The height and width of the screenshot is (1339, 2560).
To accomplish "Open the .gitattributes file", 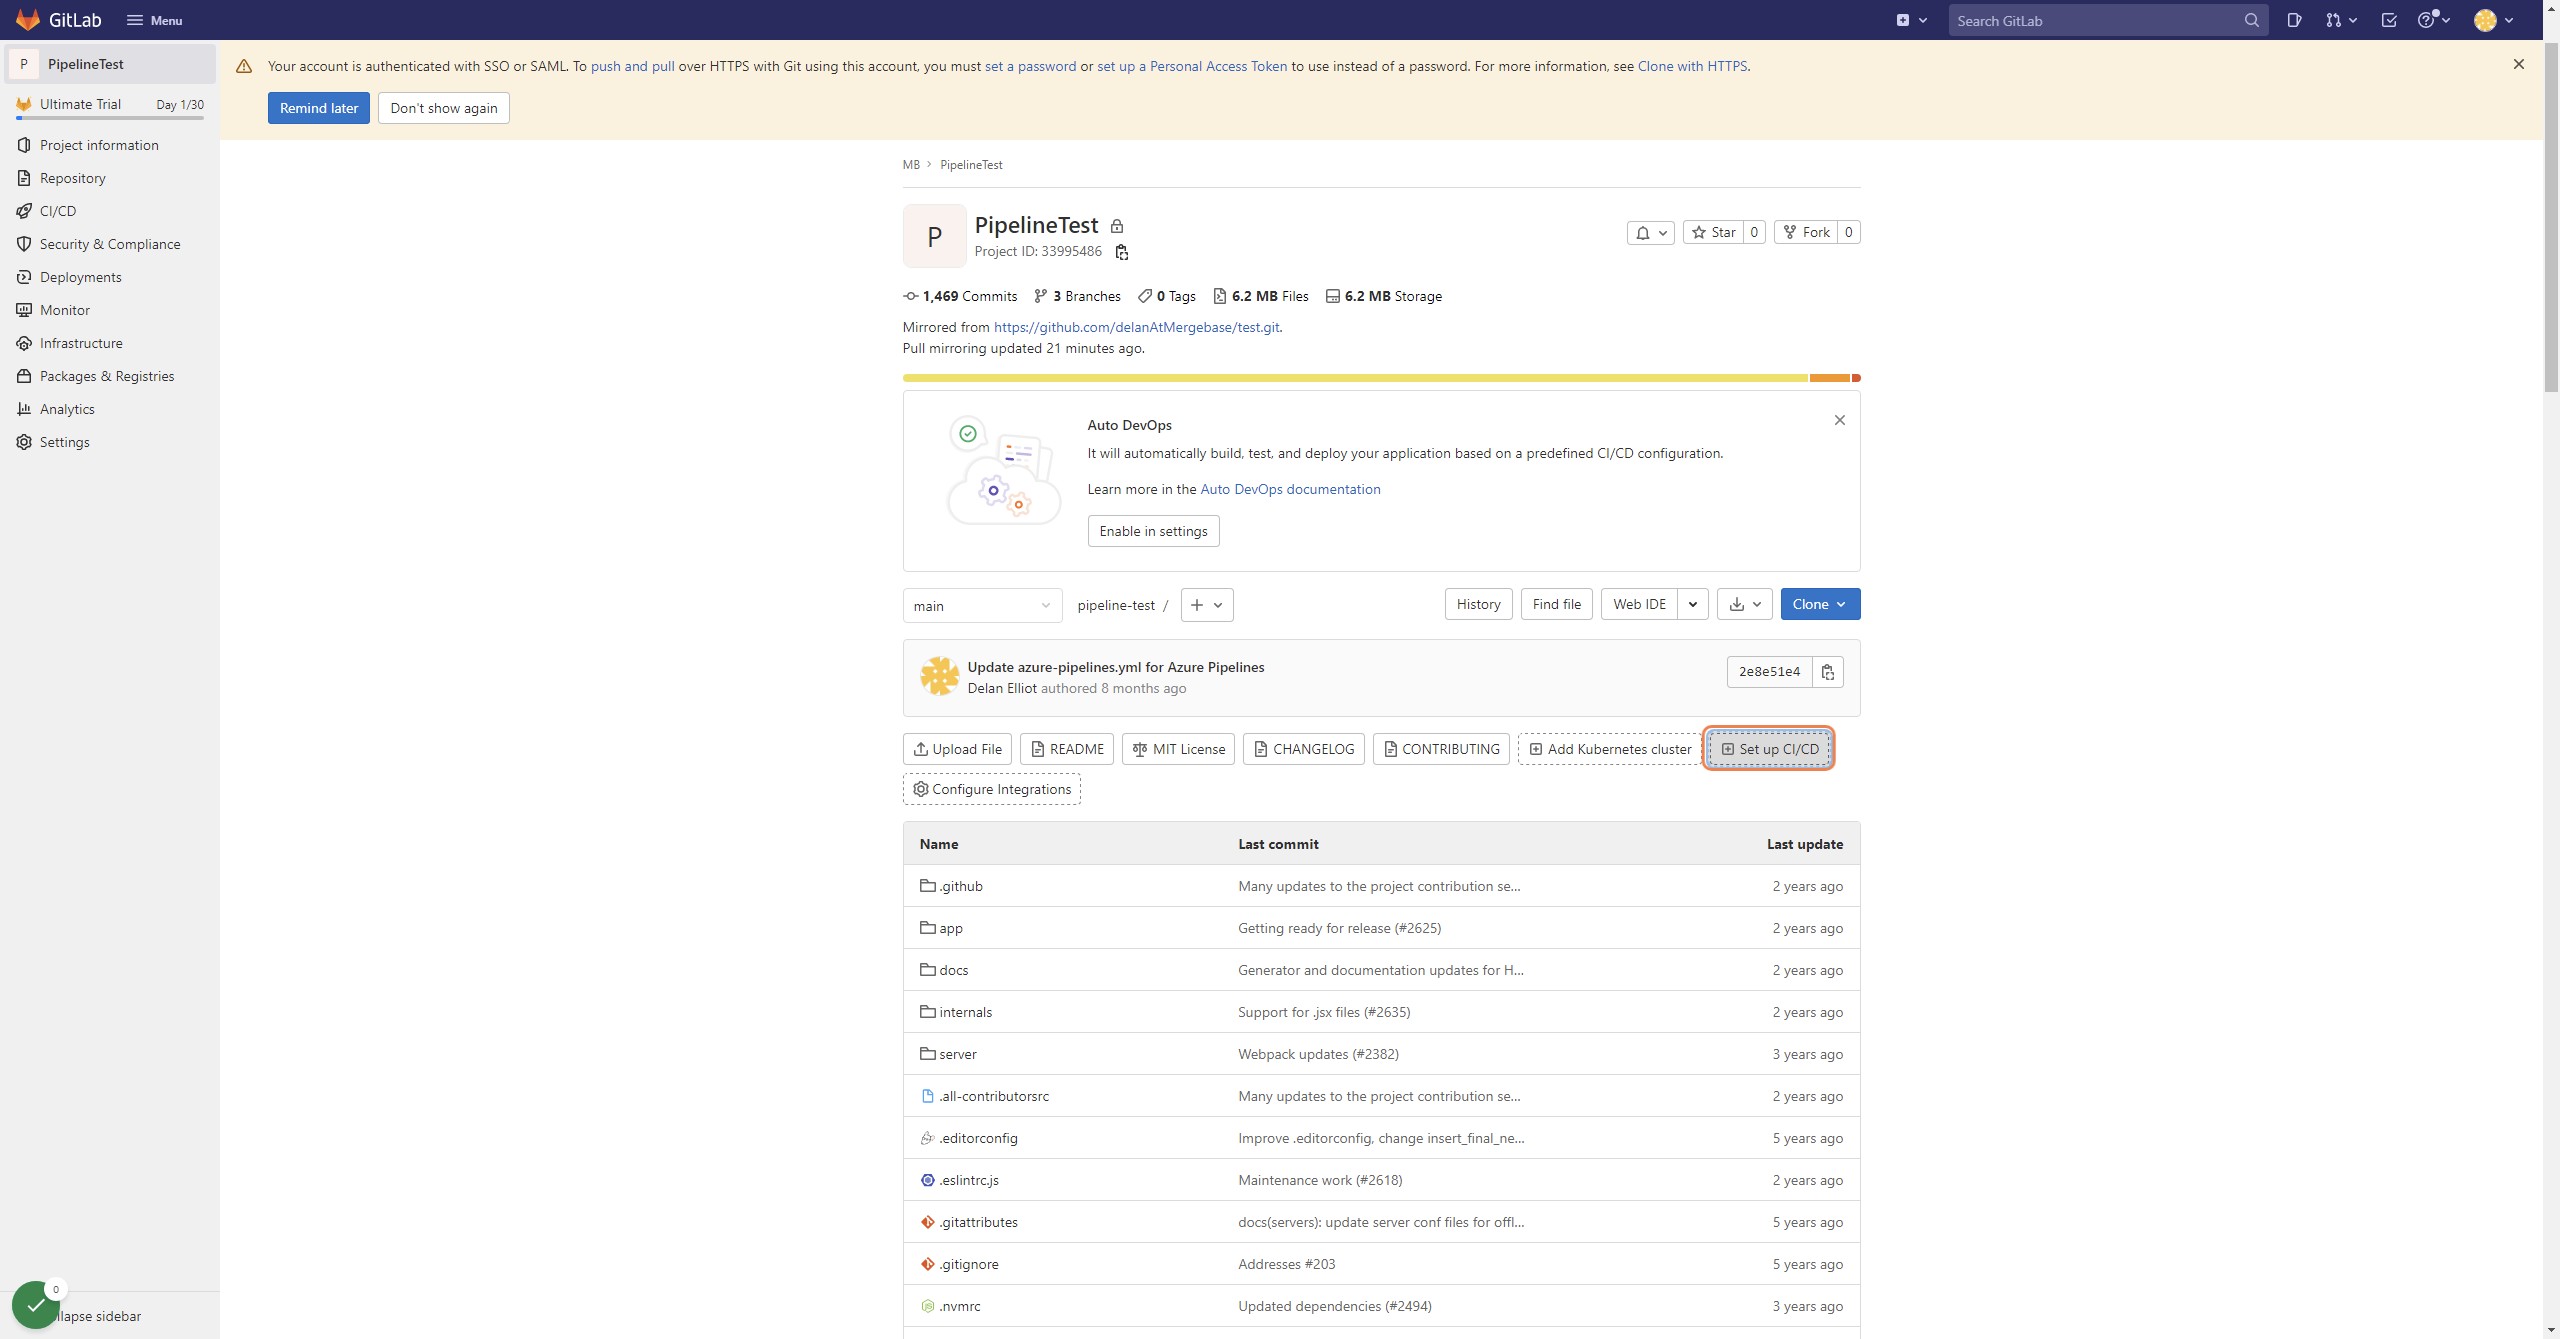I will 978,1222.
